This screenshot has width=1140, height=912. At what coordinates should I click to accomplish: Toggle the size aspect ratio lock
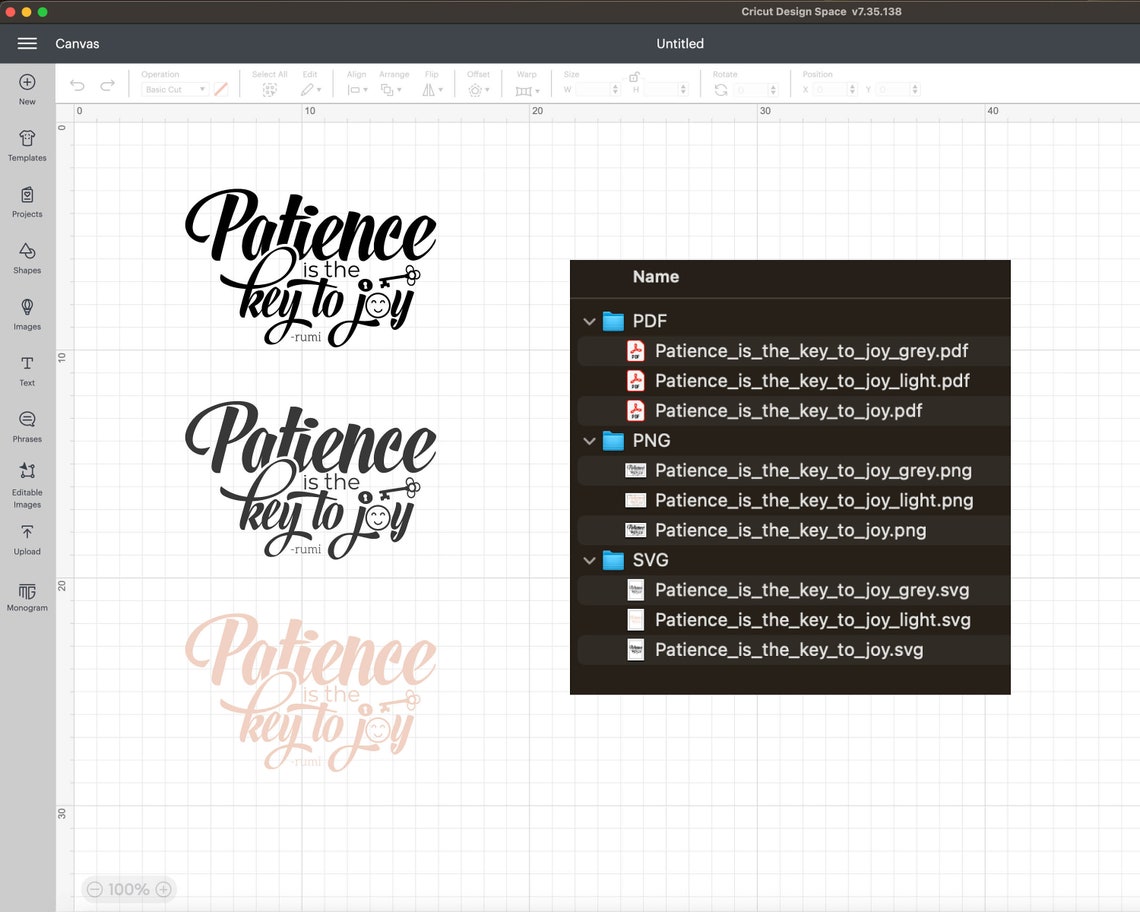tap(634, 76)
